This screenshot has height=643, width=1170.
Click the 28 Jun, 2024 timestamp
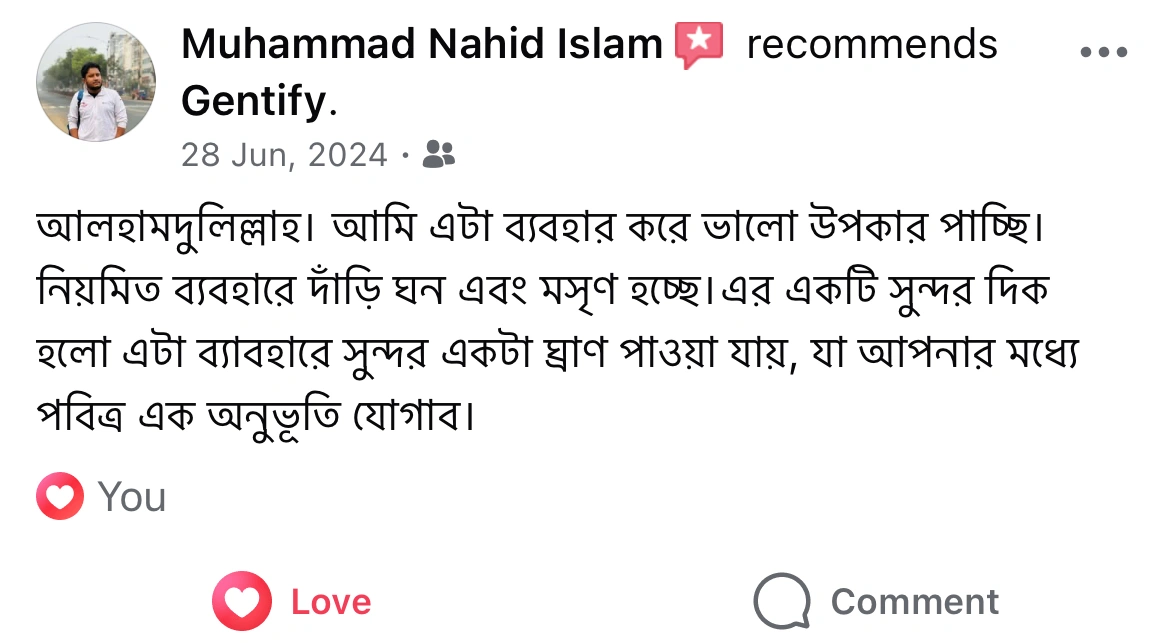284,155
